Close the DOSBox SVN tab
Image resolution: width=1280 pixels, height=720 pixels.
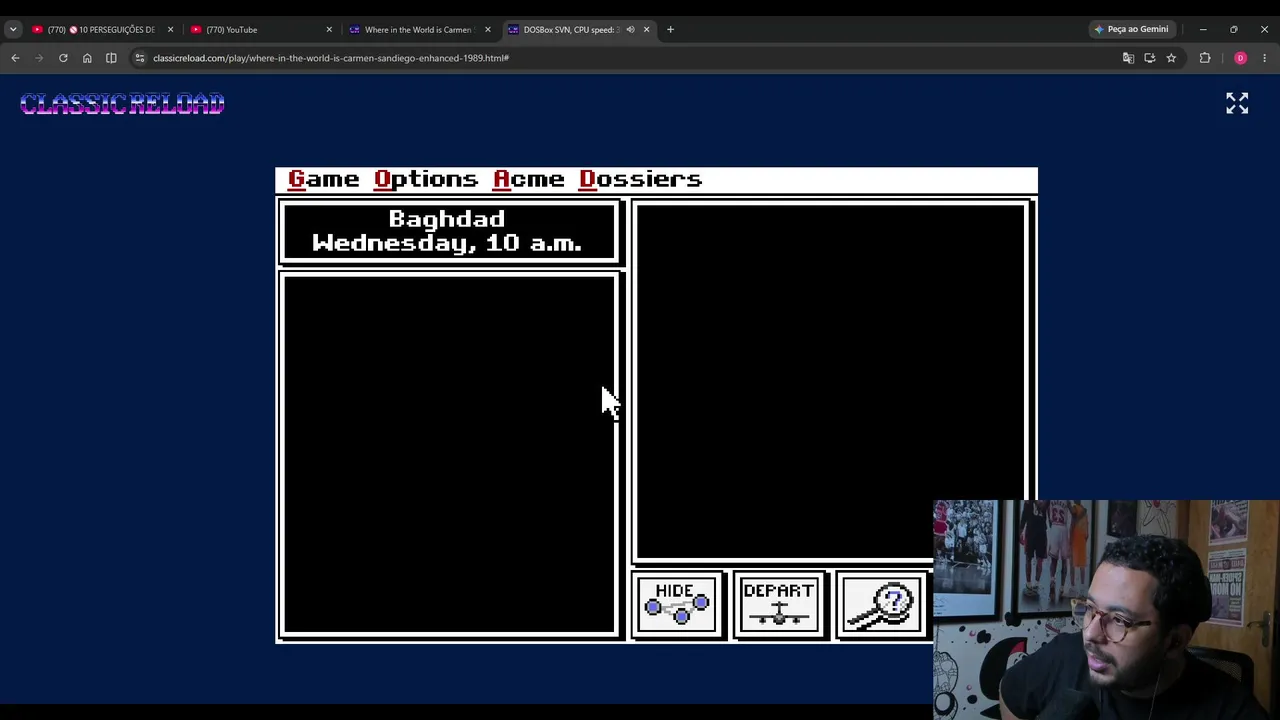click(646, 30)
